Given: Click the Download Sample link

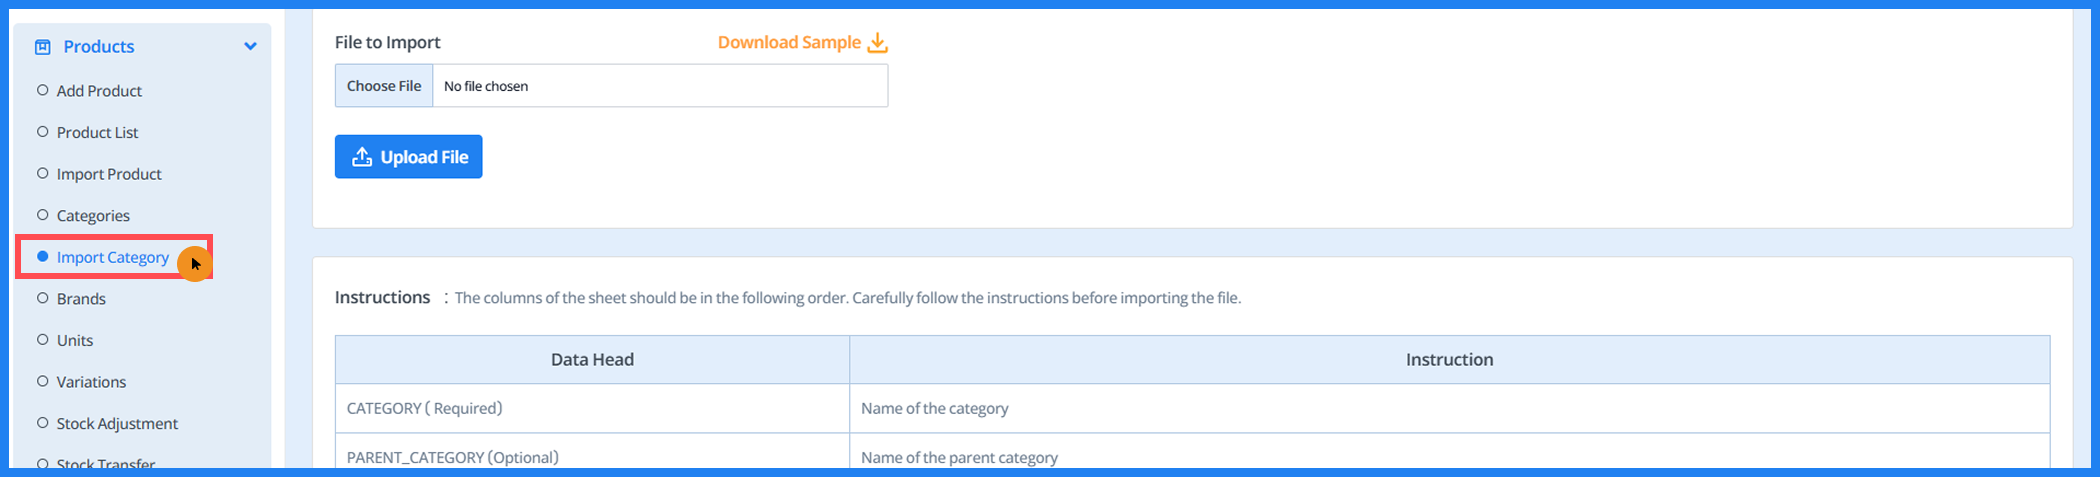Looking at the screenshot, I should coord(789,43).
